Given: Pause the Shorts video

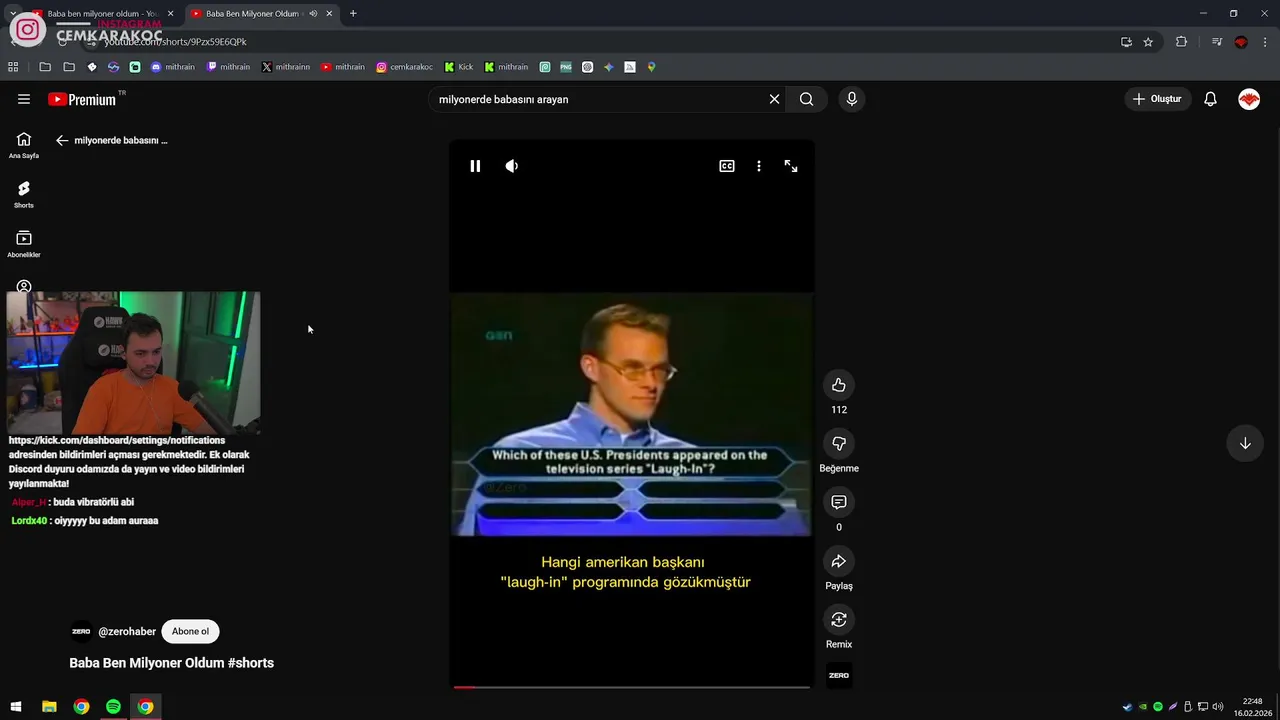Looking at the screenshot, I should click(475, 166).
